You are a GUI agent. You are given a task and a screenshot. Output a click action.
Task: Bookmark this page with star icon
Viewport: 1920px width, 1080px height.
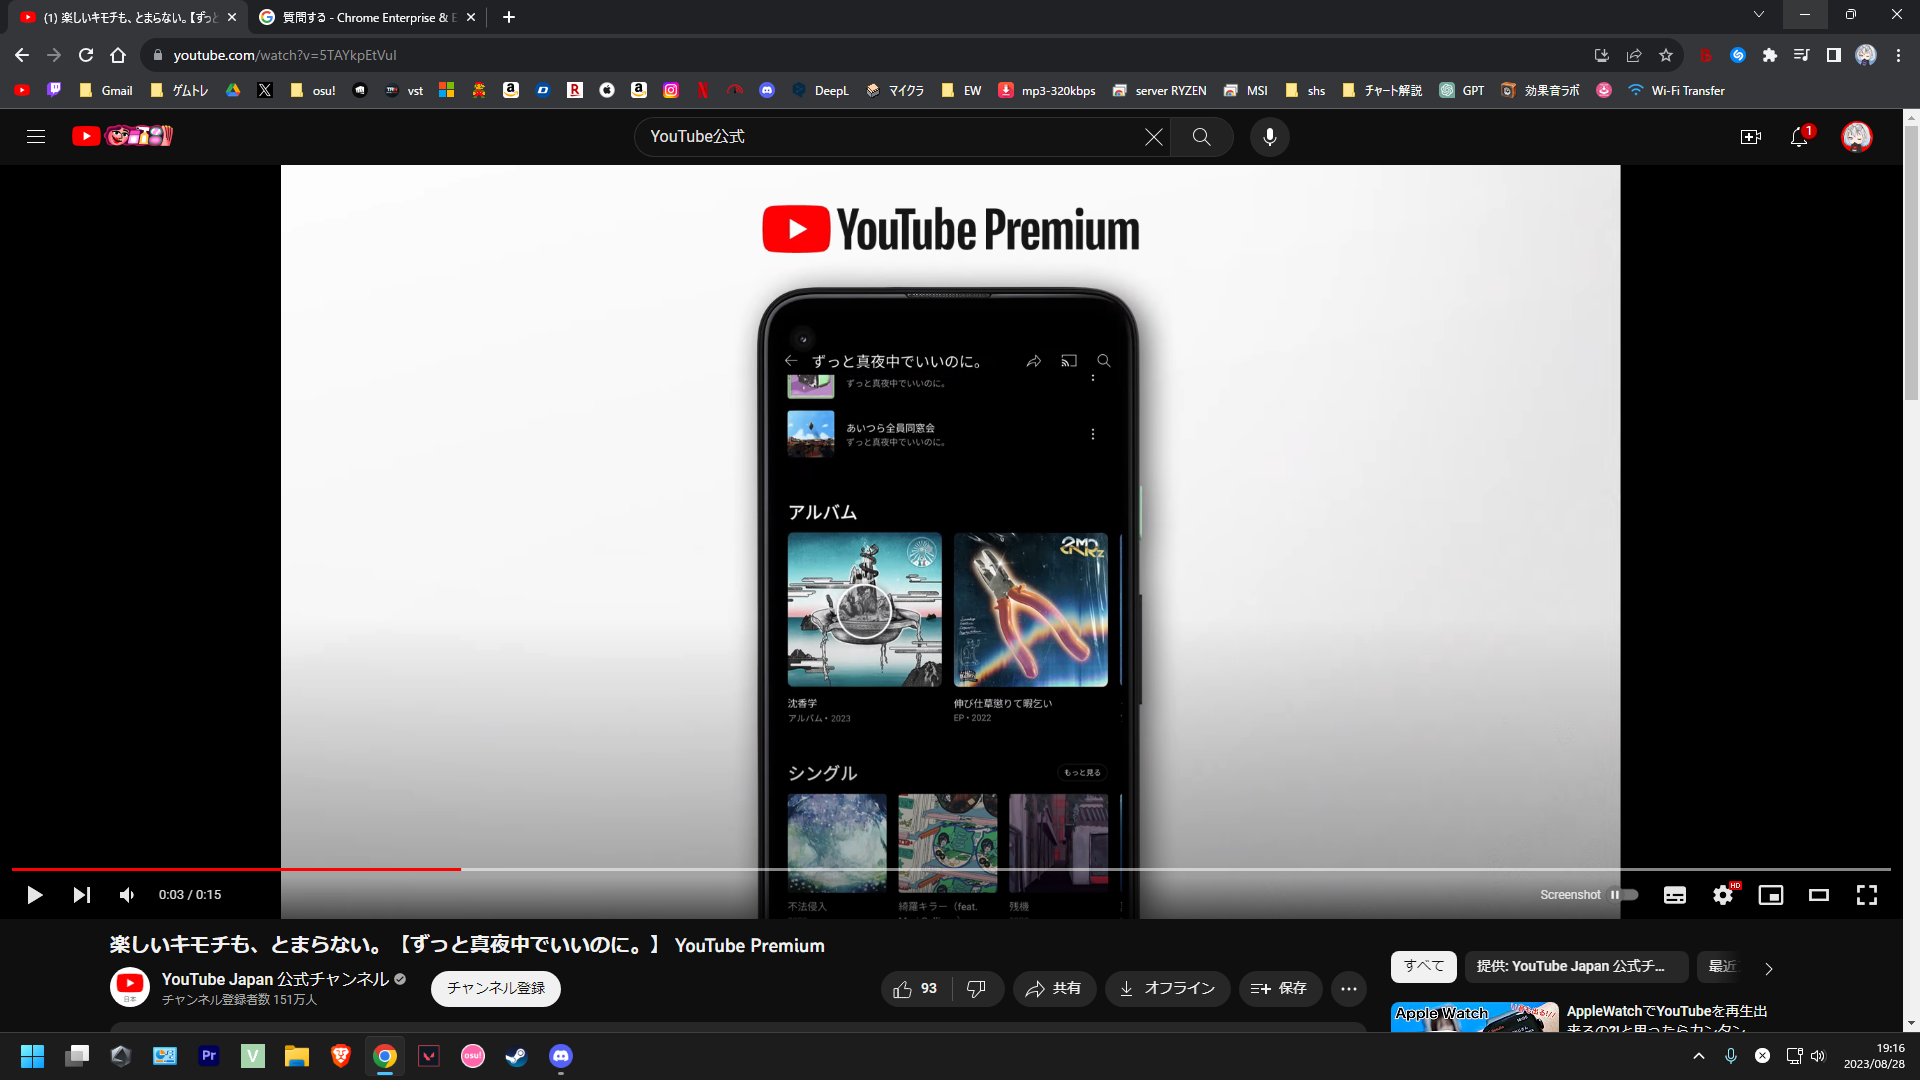click(x=1666, y=55)
